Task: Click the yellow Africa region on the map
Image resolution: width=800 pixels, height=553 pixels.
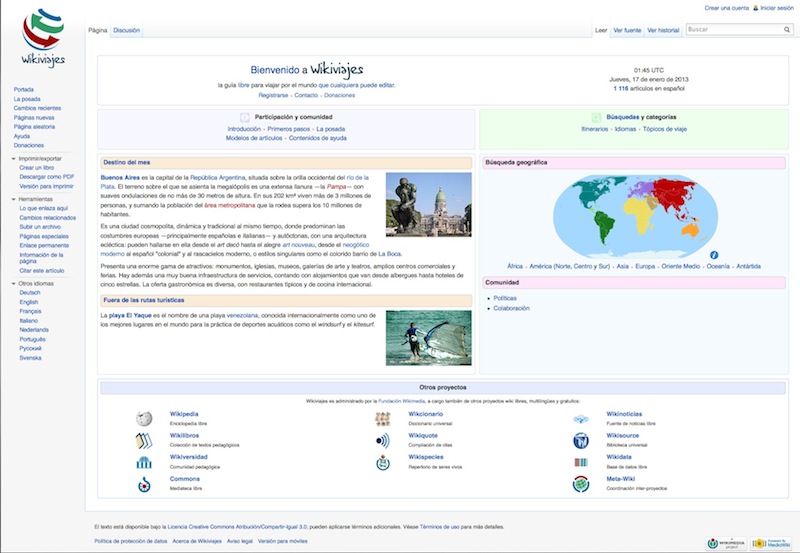Action: click(x=638, y=213)
